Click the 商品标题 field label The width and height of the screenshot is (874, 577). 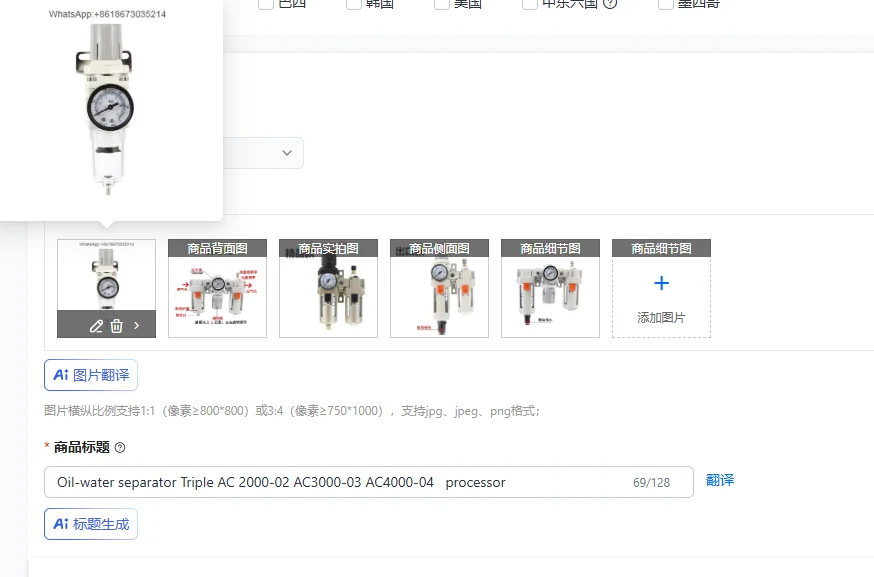point(82,447)
